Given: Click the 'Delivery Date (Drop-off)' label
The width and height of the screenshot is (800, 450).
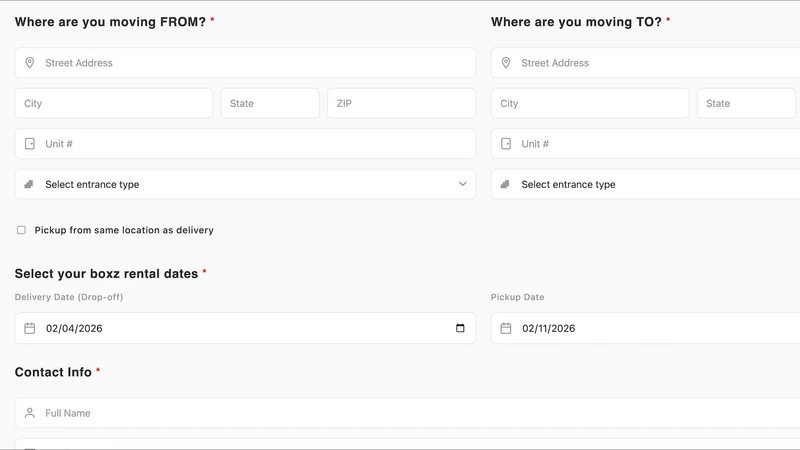Looking at the screenshot, I should [x=69, y=297].
